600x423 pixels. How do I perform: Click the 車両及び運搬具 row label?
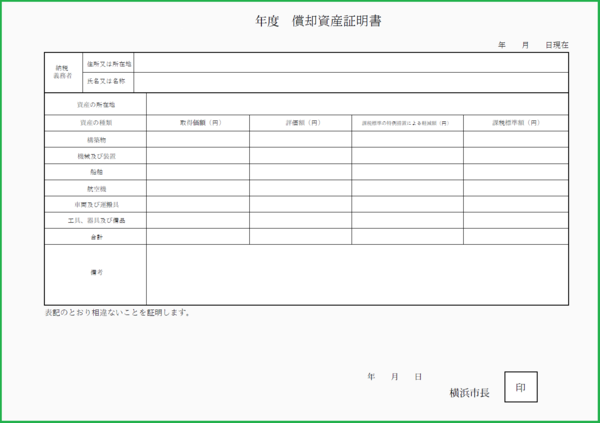pyautogui.click(x=96, y=205)
